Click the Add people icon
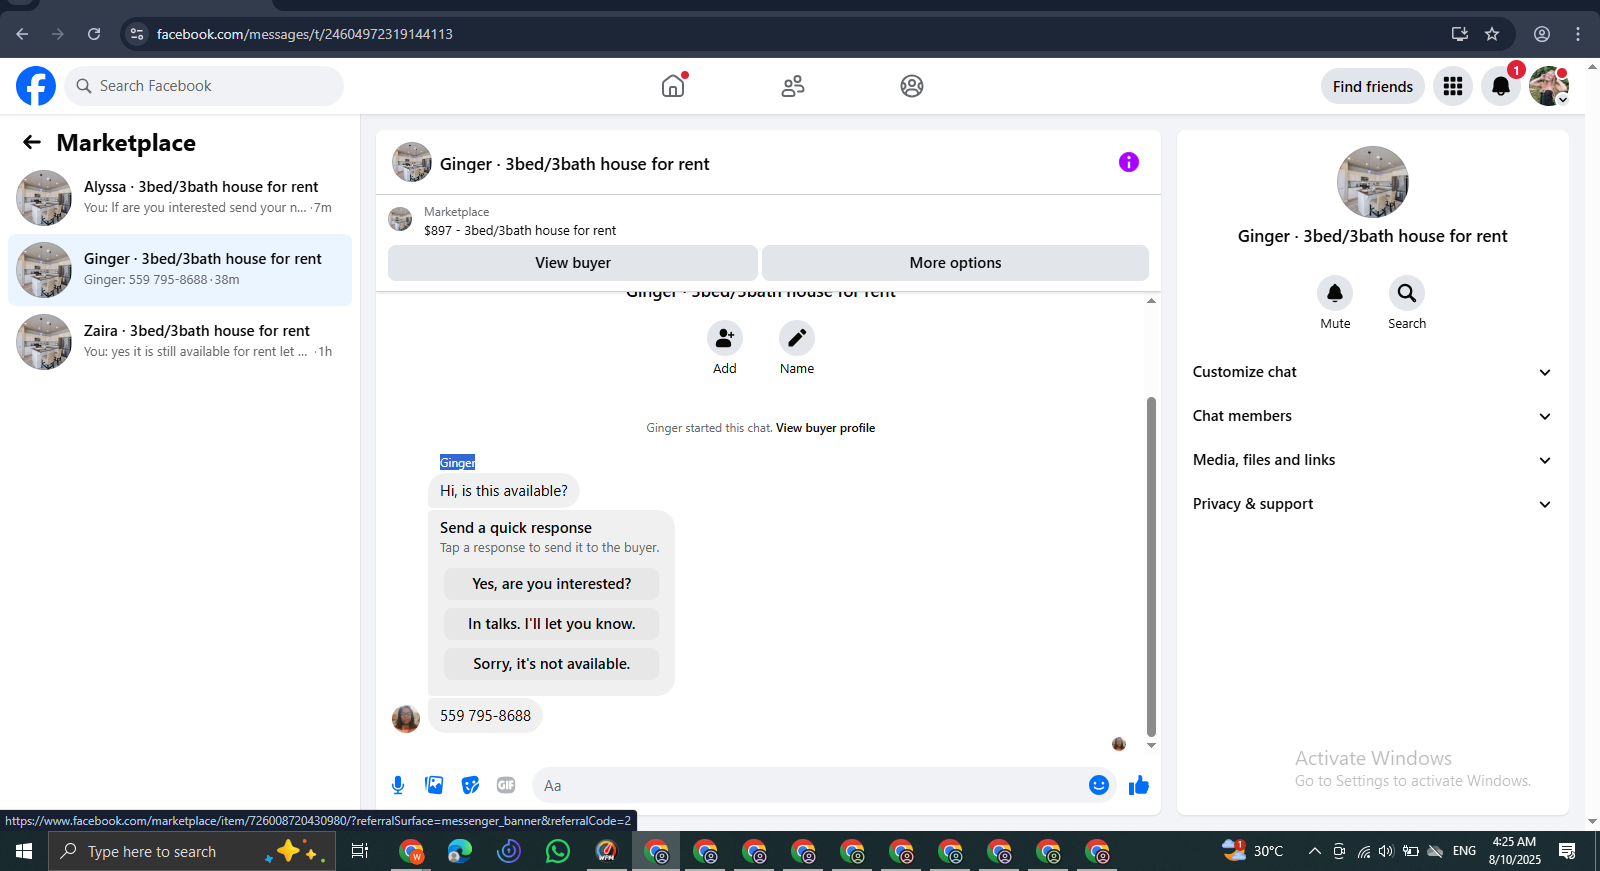This screenshot has height=871, width=1600. 725,338
